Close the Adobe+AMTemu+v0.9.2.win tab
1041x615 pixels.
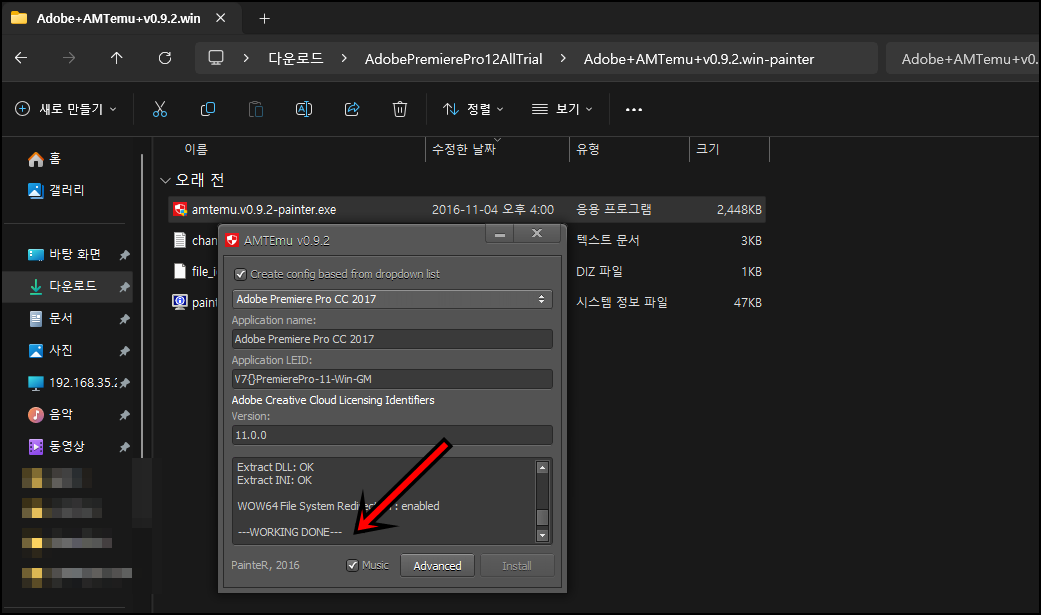pyautogui.click(x=220, y=19)
